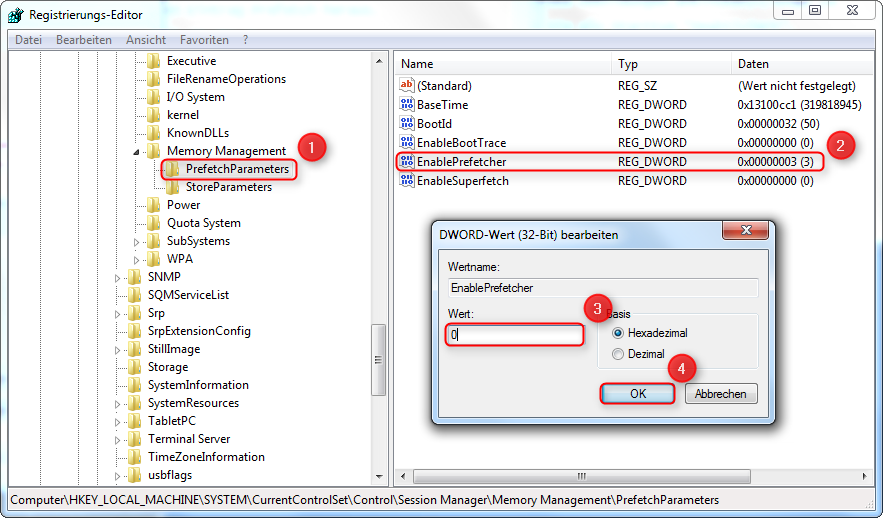Click Abbrechen to cancel the dialog
883x518 pixels.
coord(721,394)
